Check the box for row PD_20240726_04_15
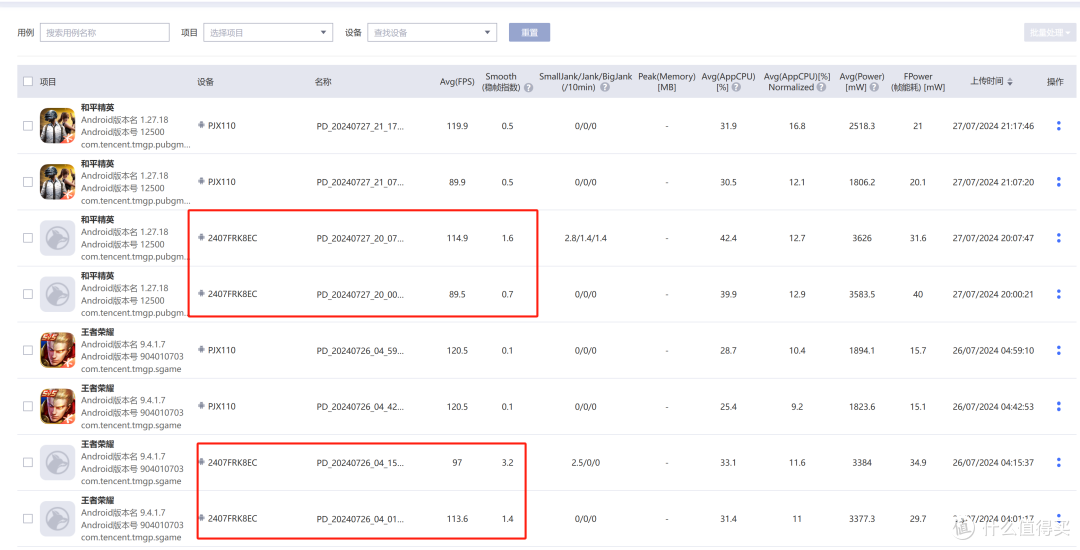This screenshot has height=550, width=1080. (x=28, y=463)
